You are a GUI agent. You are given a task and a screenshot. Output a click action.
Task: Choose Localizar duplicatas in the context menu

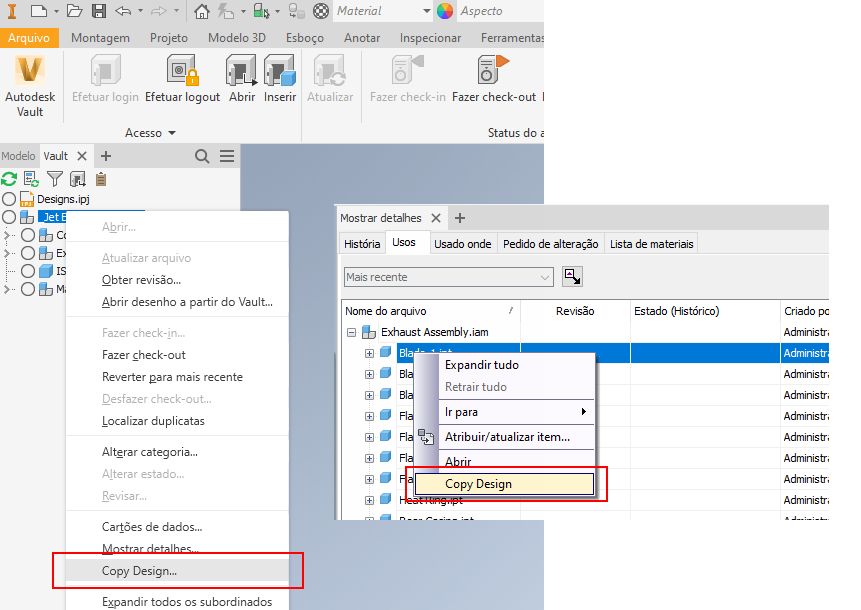pyautogui.click(x=177, y=421)
